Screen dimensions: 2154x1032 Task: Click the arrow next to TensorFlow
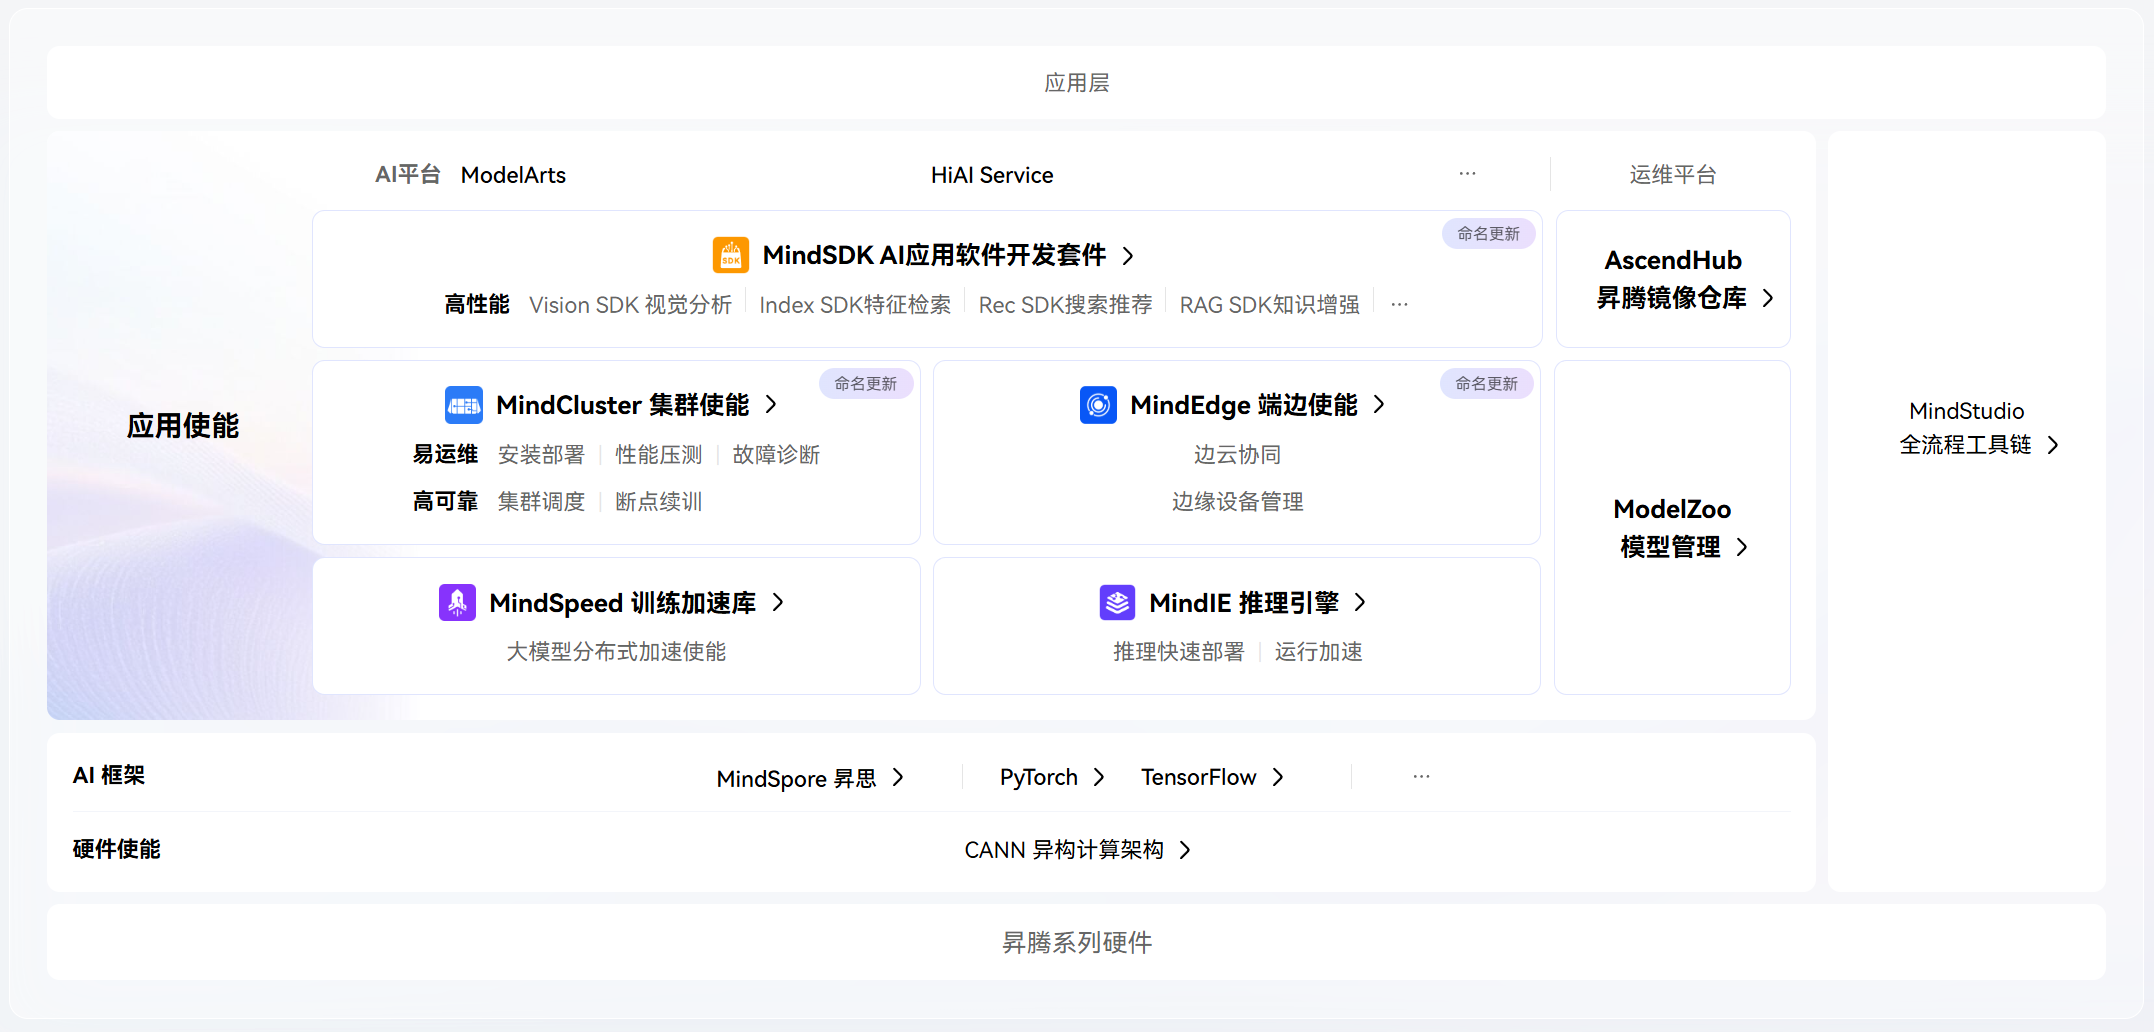[x=1278, y=777]
